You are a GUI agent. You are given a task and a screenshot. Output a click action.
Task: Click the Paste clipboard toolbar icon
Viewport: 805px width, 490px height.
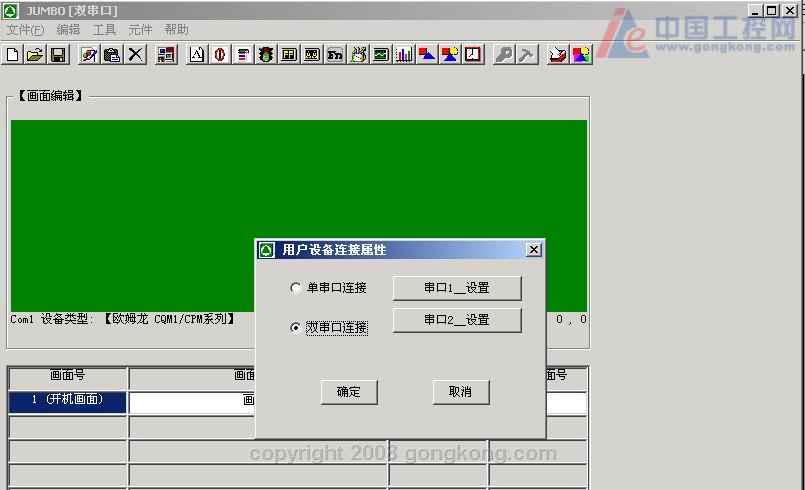coord(112,54)
